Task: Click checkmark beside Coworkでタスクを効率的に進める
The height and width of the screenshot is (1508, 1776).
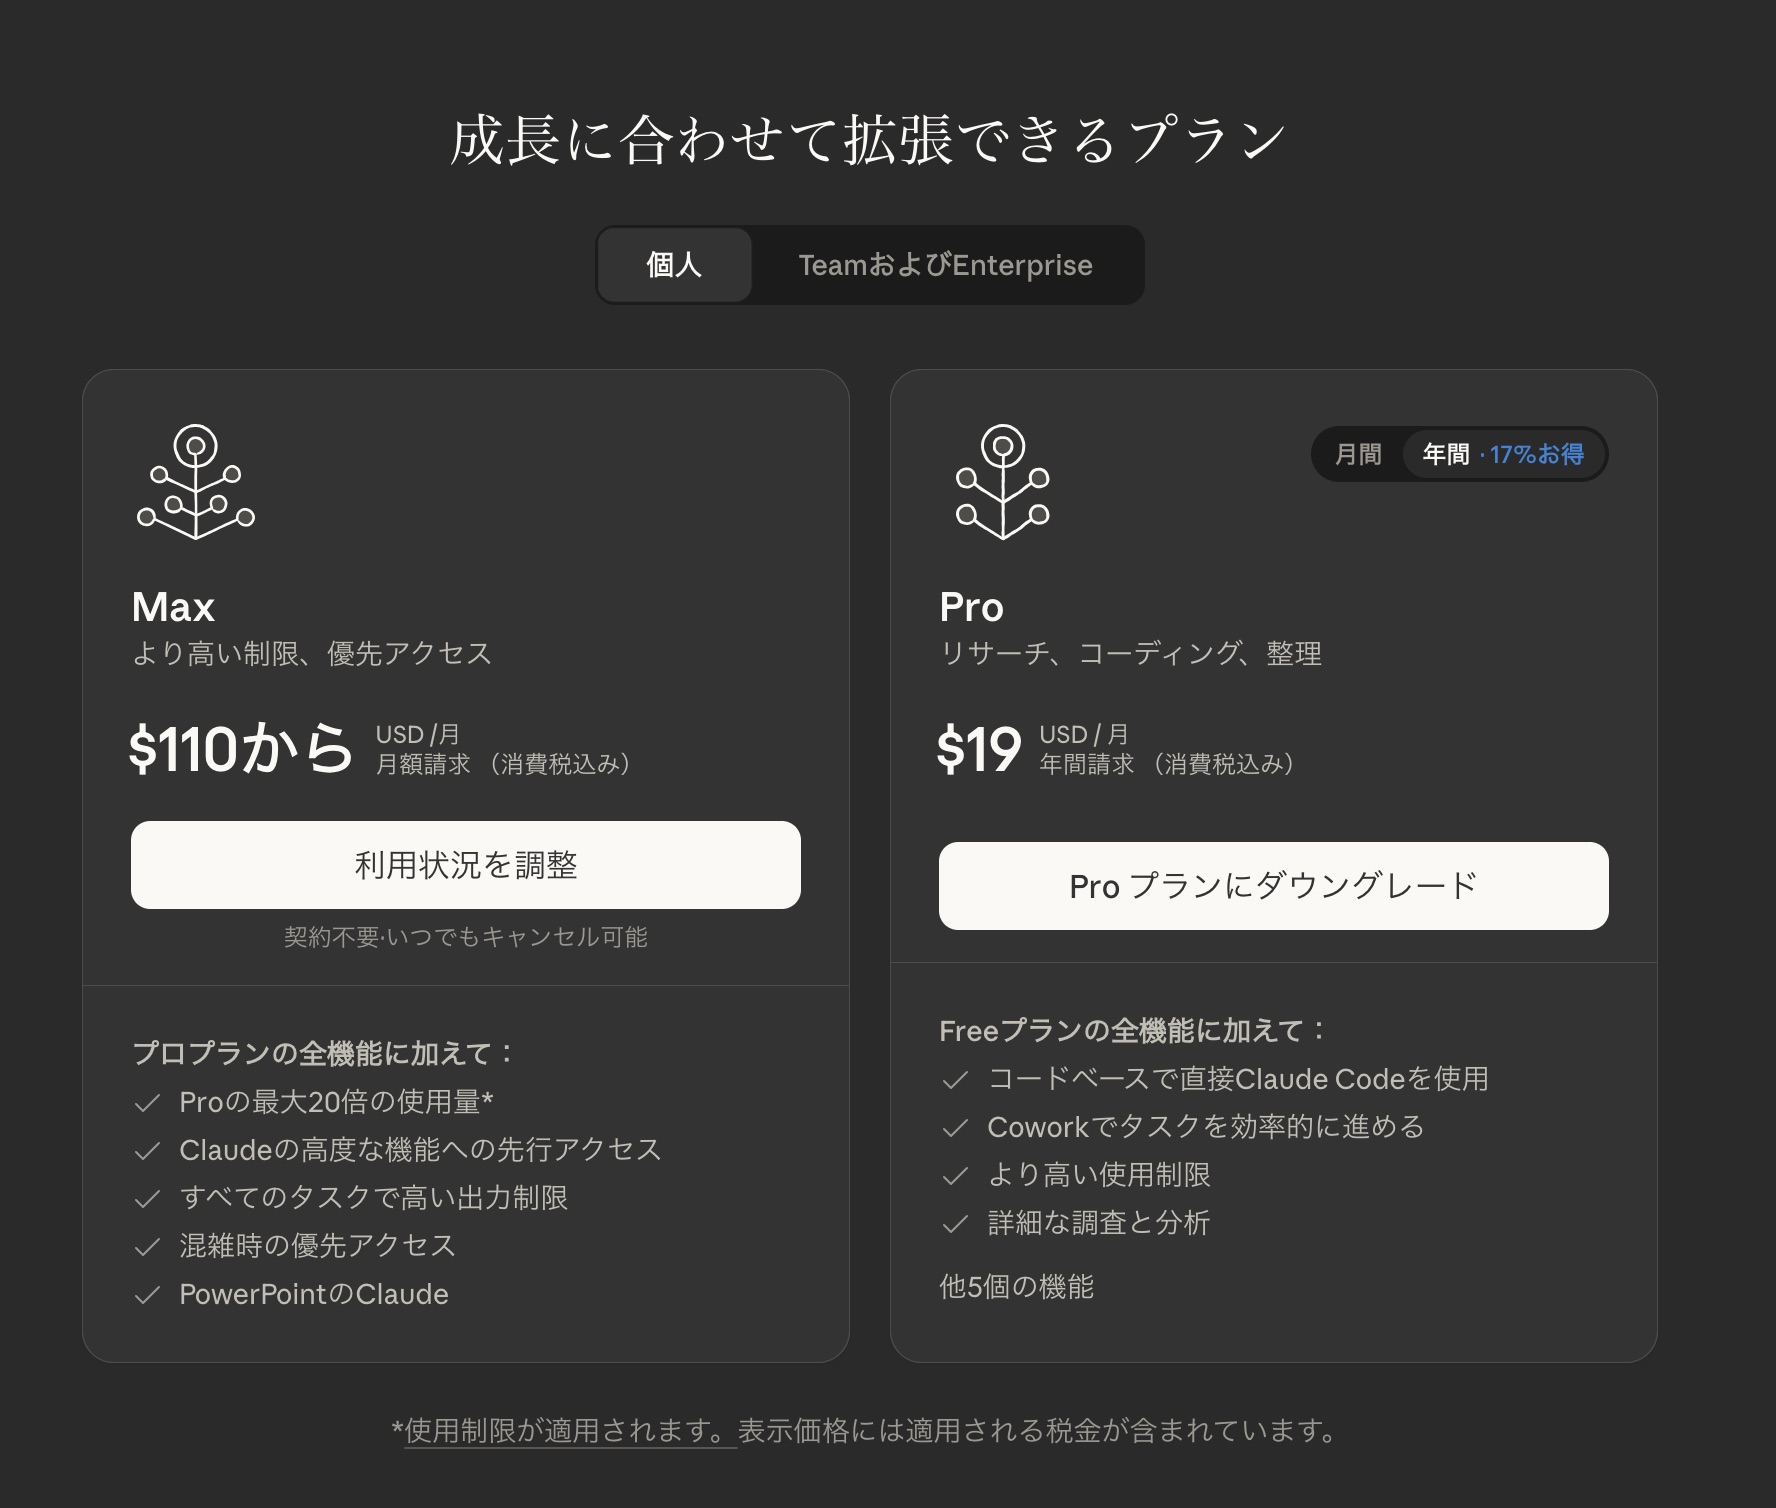Action: [955, 1128]
